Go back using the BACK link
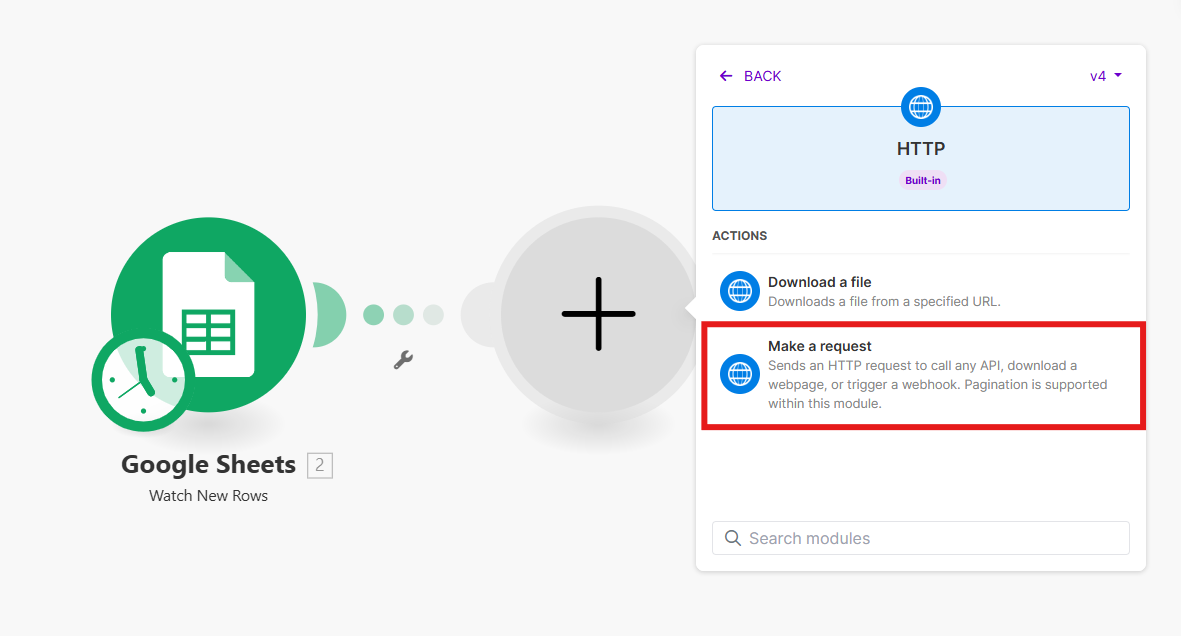The height and width of the screenshot is (636, 1181). click(762, 76)
